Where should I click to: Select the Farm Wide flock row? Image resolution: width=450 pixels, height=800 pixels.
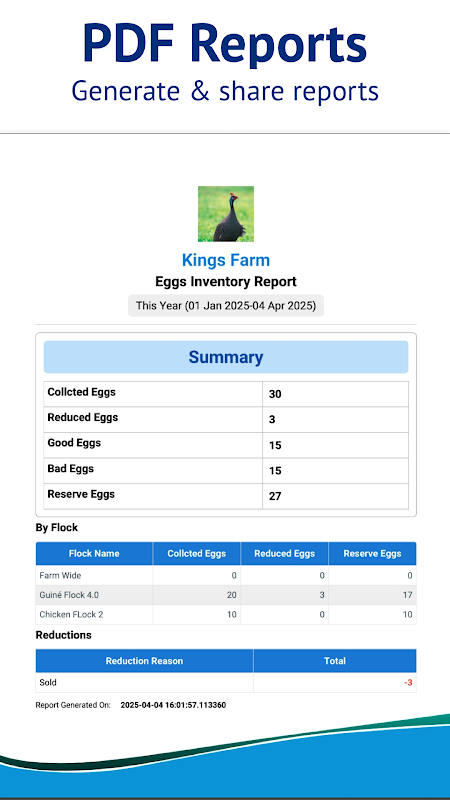pyautogui.click(x=226, y=576)
